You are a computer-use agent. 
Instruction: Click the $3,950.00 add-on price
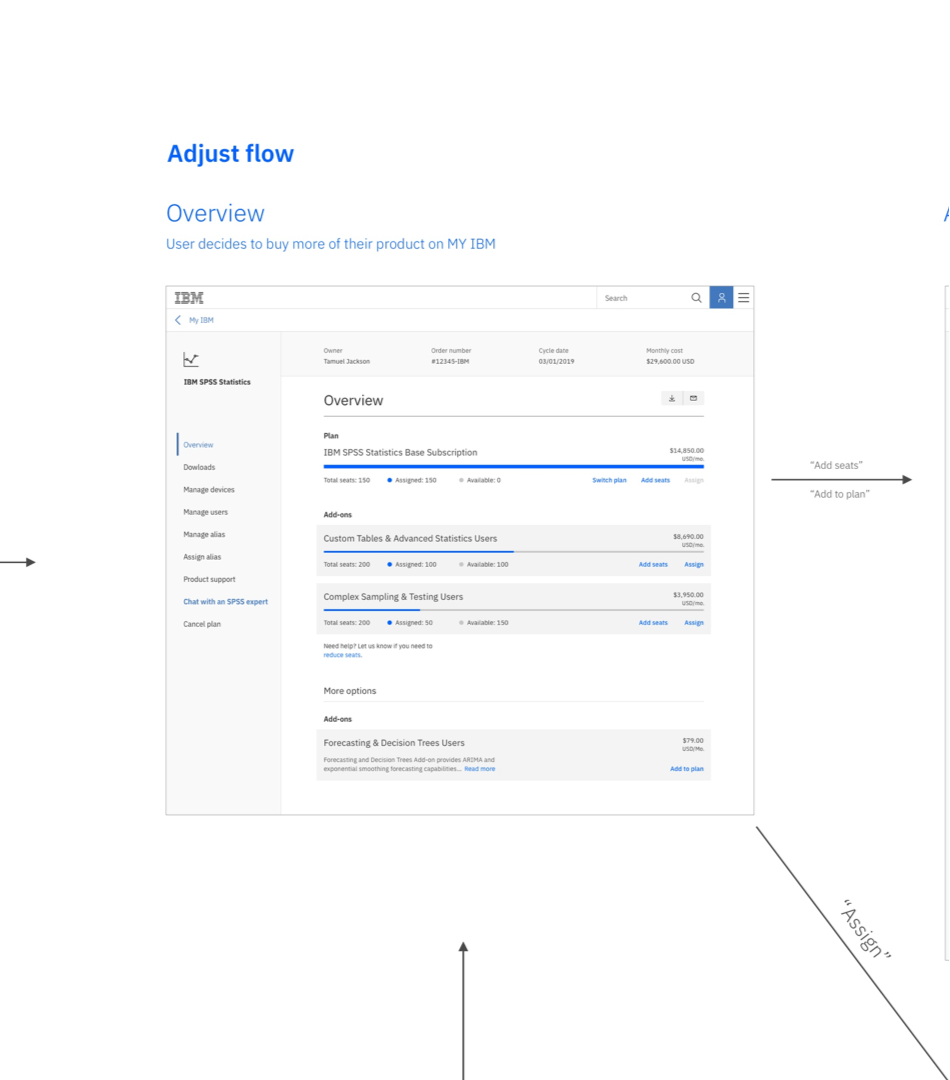688,595
